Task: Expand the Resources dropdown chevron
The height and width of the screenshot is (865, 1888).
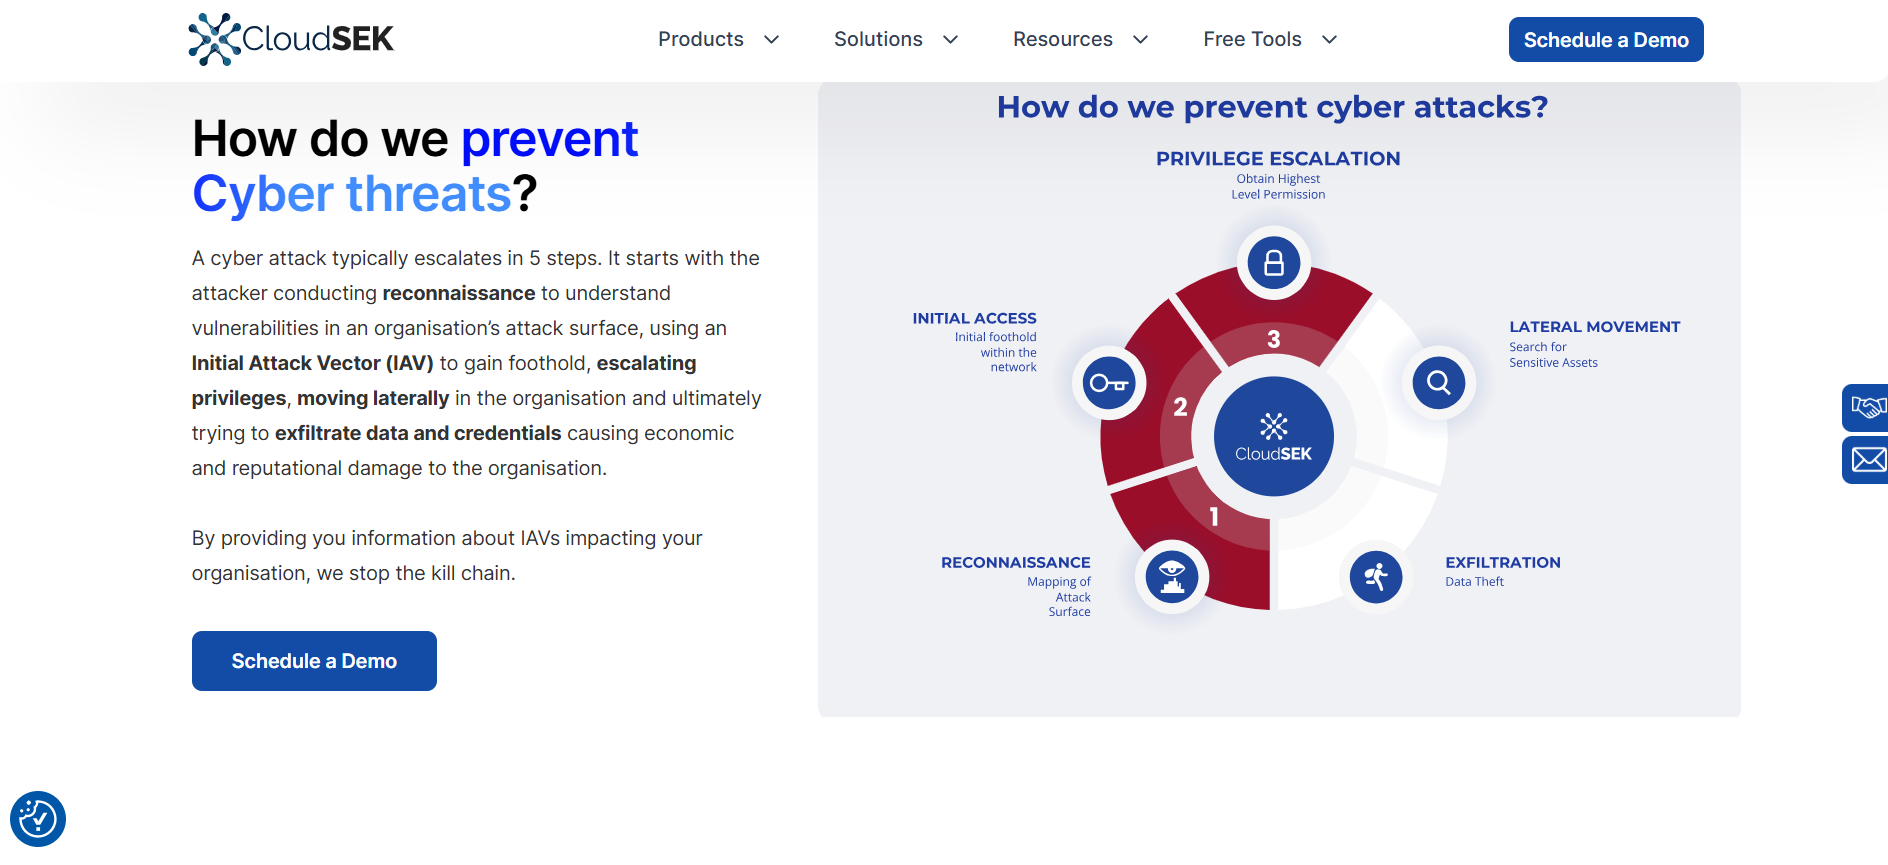Action: (1140, 40)
